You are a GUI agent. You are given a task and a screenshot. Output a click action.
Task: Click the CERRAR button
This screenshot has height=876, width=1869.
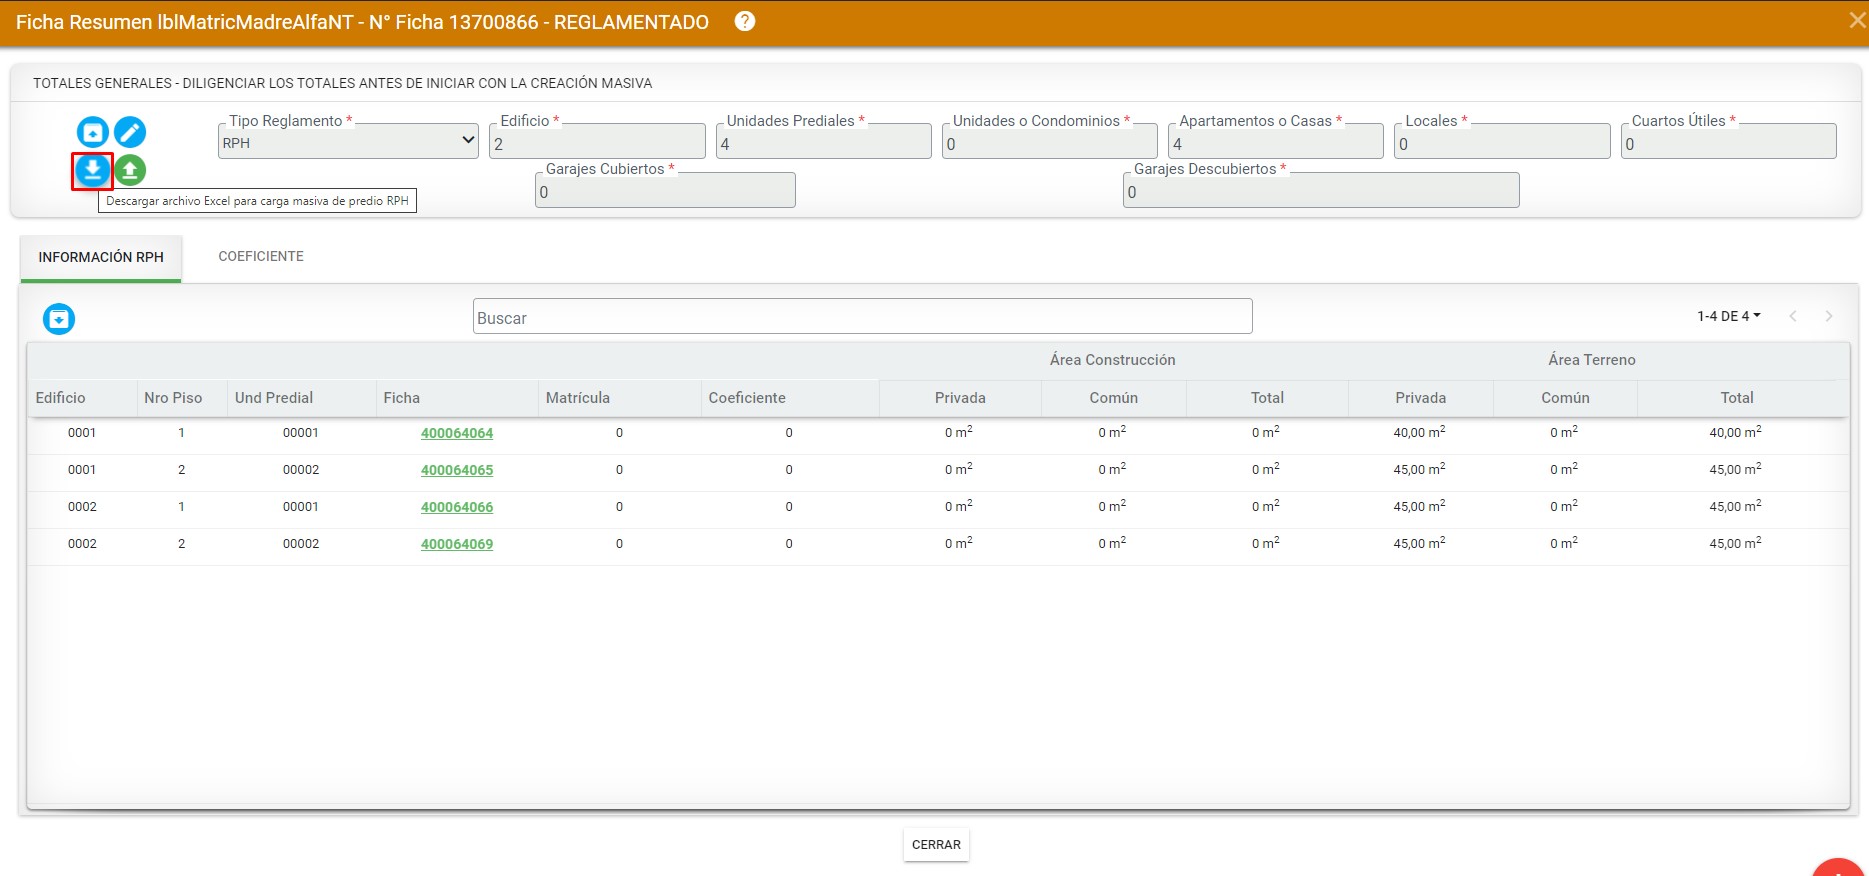point(936,845)
